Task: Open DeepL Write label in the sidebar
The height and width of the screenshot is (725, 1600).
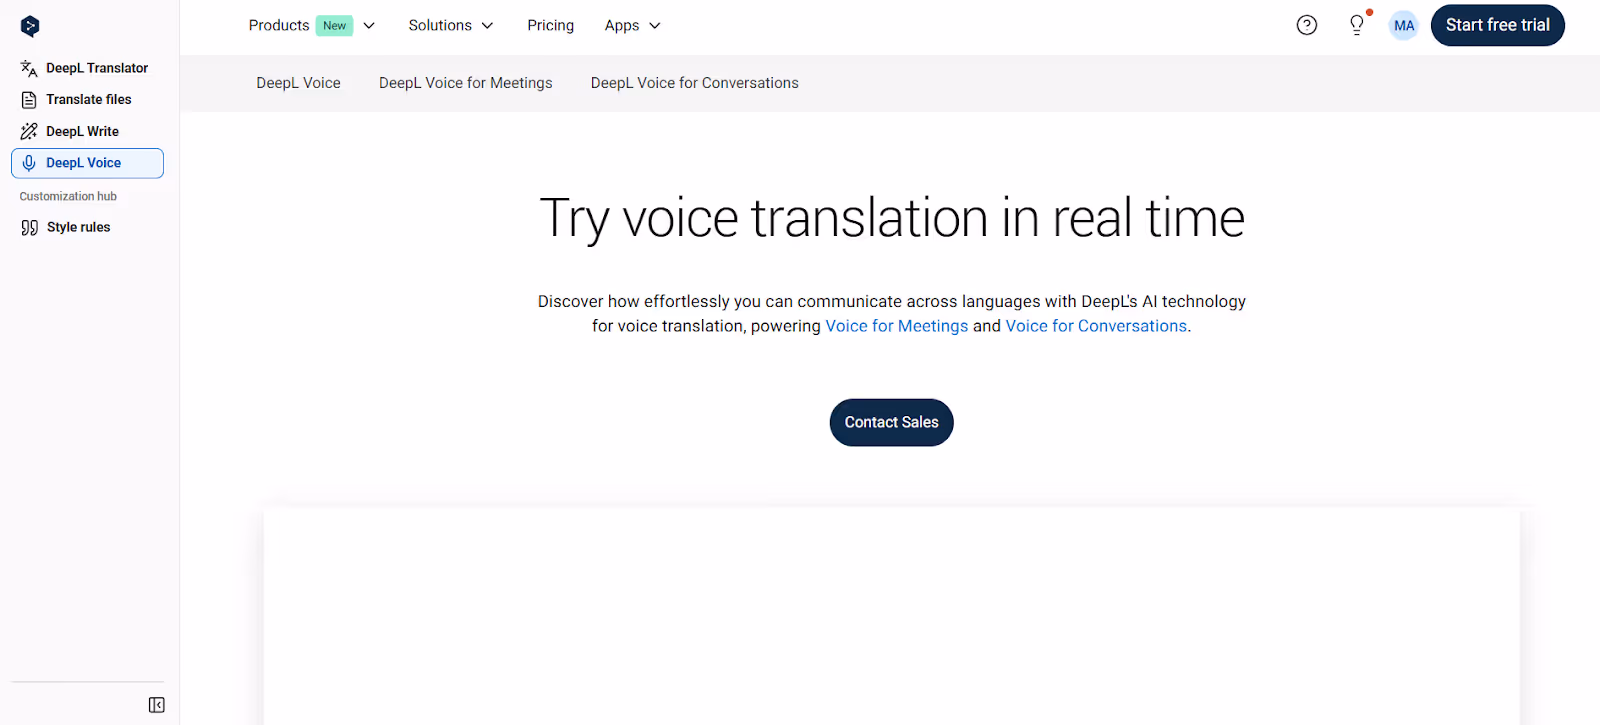Action: pos(82,131)
